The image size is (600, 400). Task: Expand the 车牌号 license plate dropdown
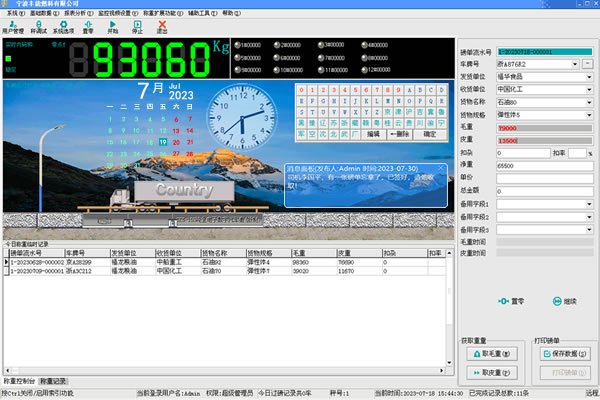tap(575, 64)
